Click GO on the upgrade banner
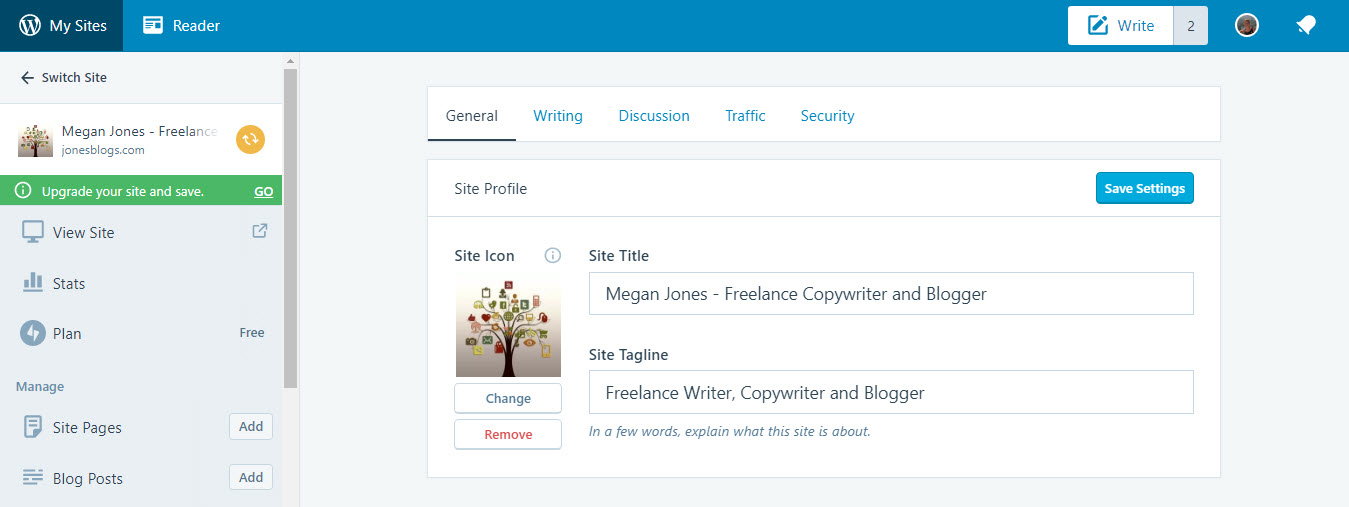Screen dimensions: 1349x507 tap(263, 191)
